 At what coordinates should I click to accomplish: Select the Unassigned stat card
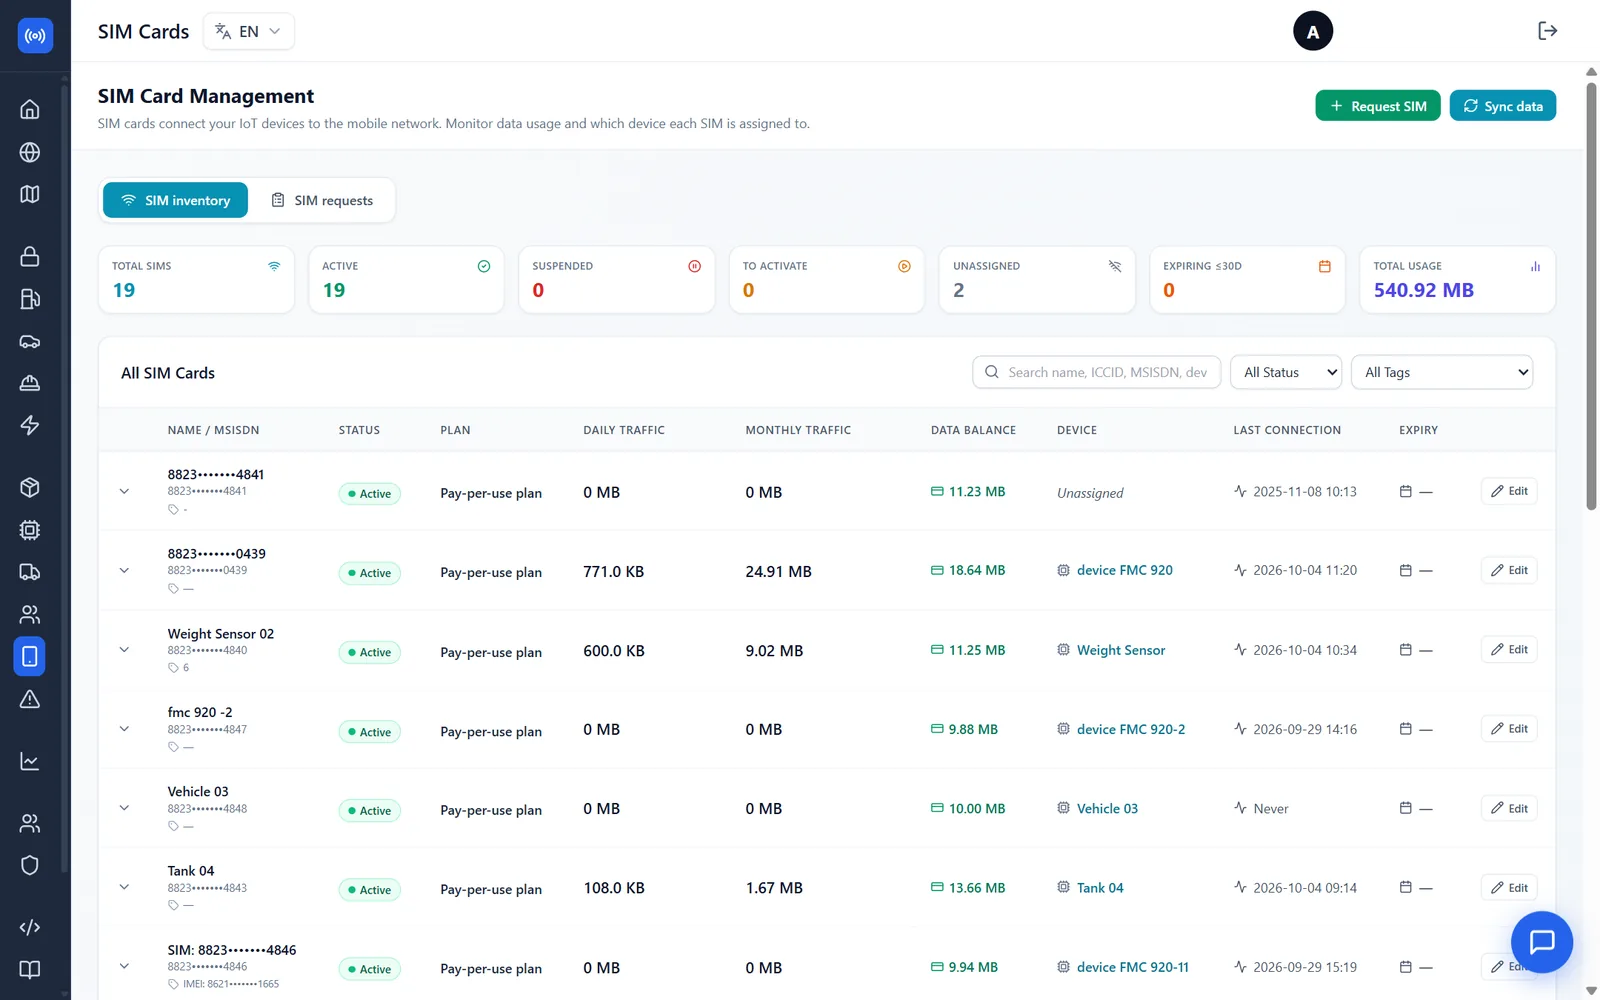click(1037, 279)
